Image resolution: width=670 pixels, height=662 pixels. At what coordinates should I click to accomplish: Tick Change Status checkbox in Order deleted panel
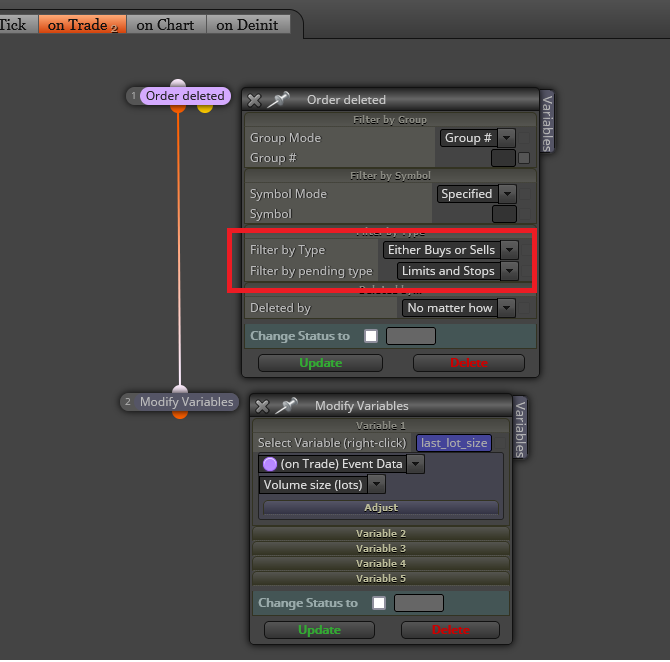[x=371, y=336]
